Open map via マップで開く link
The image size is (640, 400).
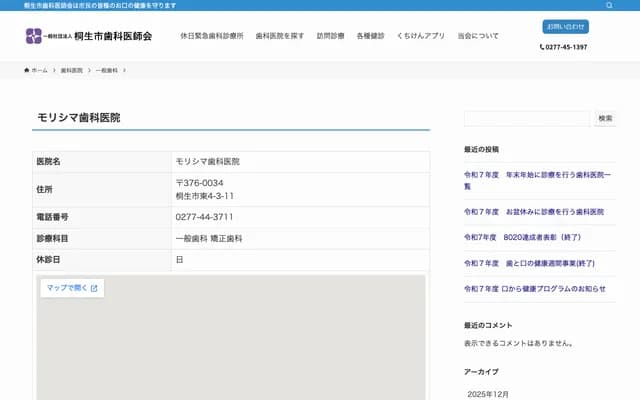72,288
